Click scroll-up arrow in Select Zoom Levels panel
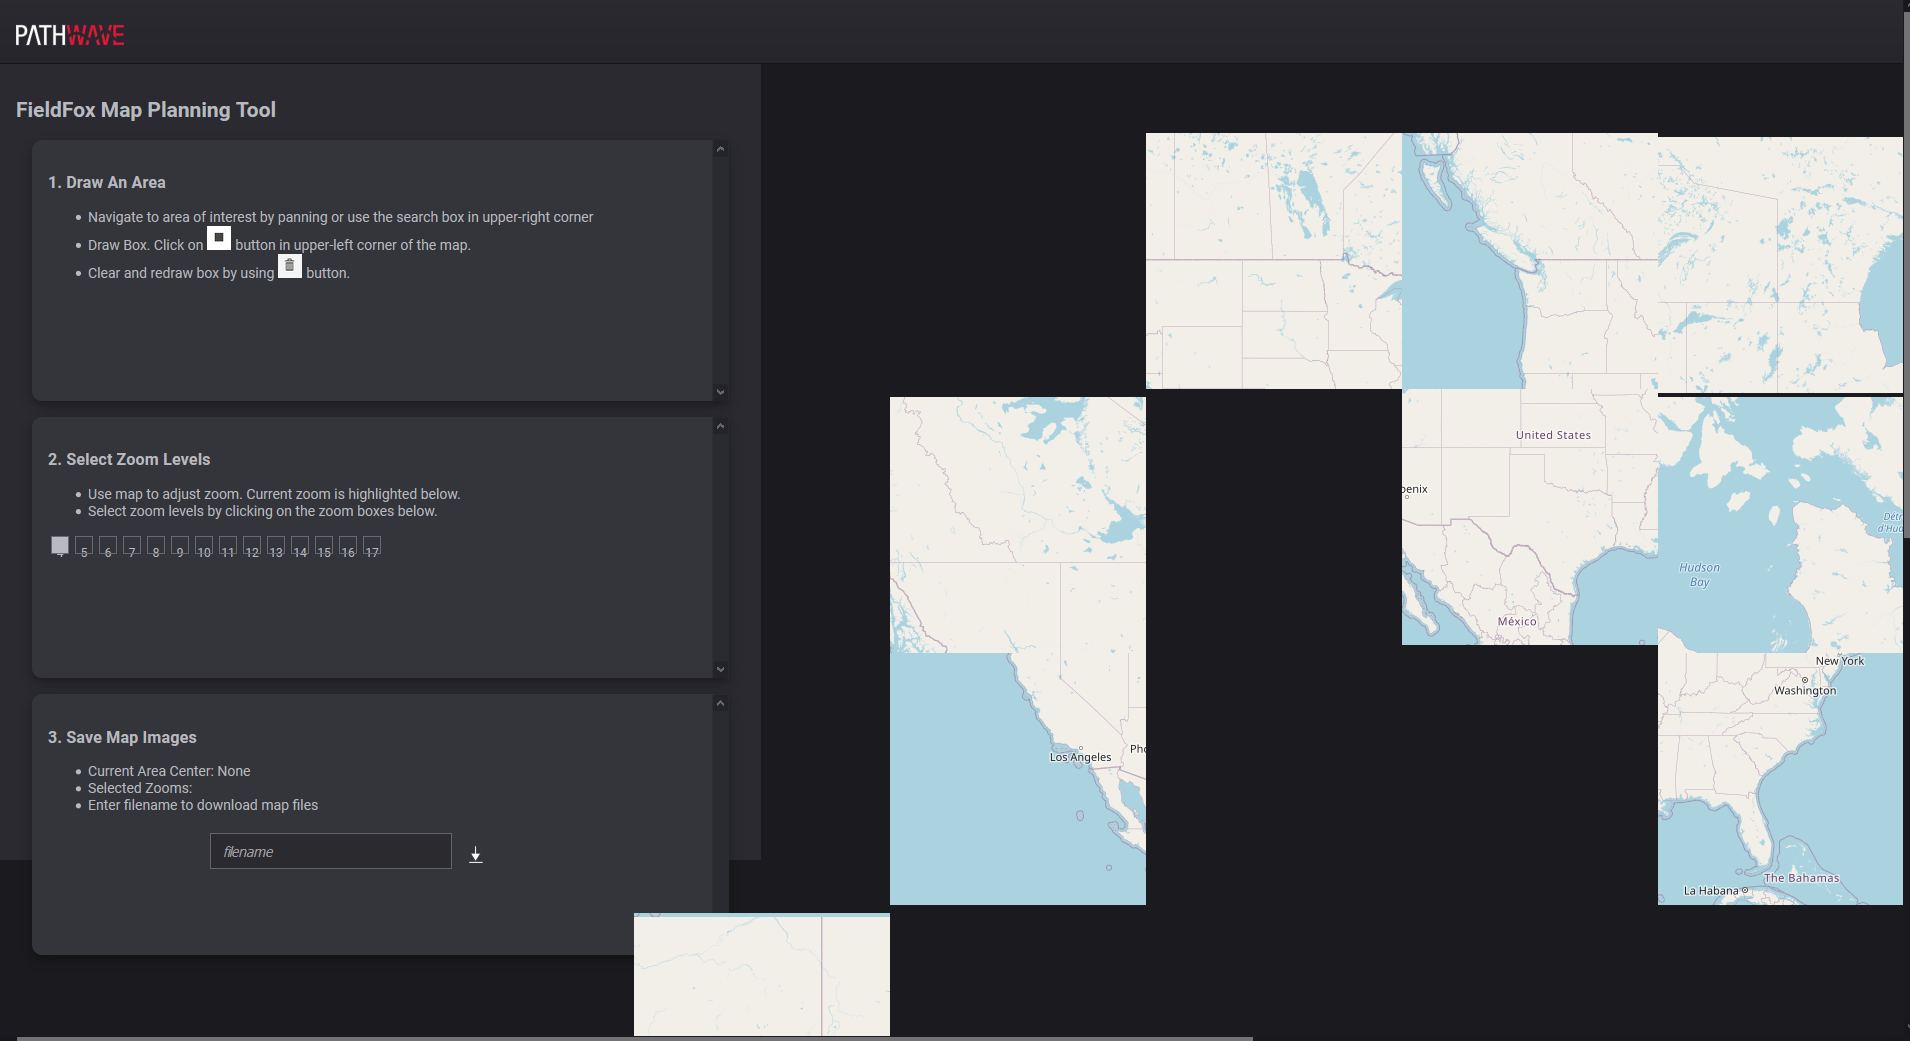 pyautogui.click(x=720, y=426)
